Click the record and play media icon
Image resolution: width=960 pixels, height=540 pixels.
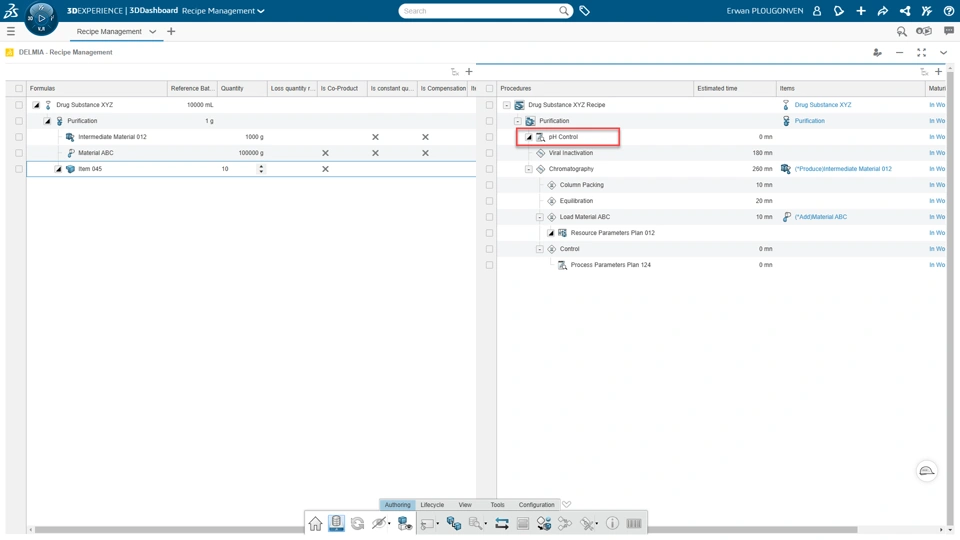pyautogui.click(x=924, y=31)
